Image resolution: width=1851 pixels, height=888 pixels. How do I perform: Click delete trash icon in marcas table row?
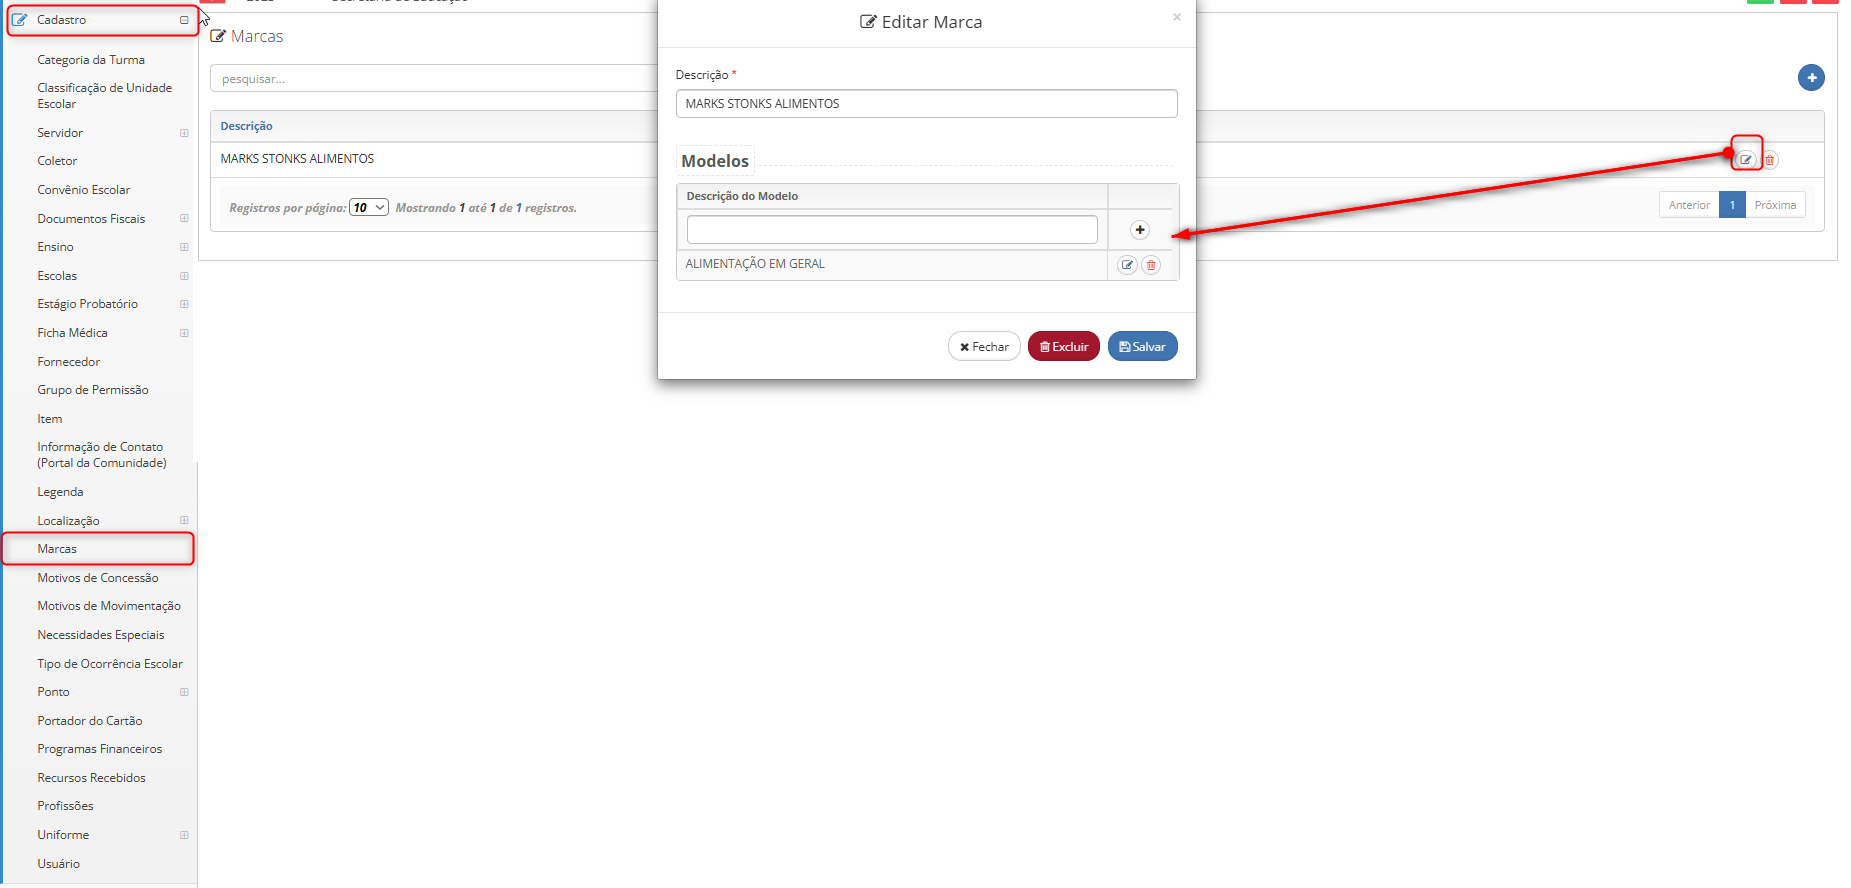pyautogui.click(x=1770, y=160)
